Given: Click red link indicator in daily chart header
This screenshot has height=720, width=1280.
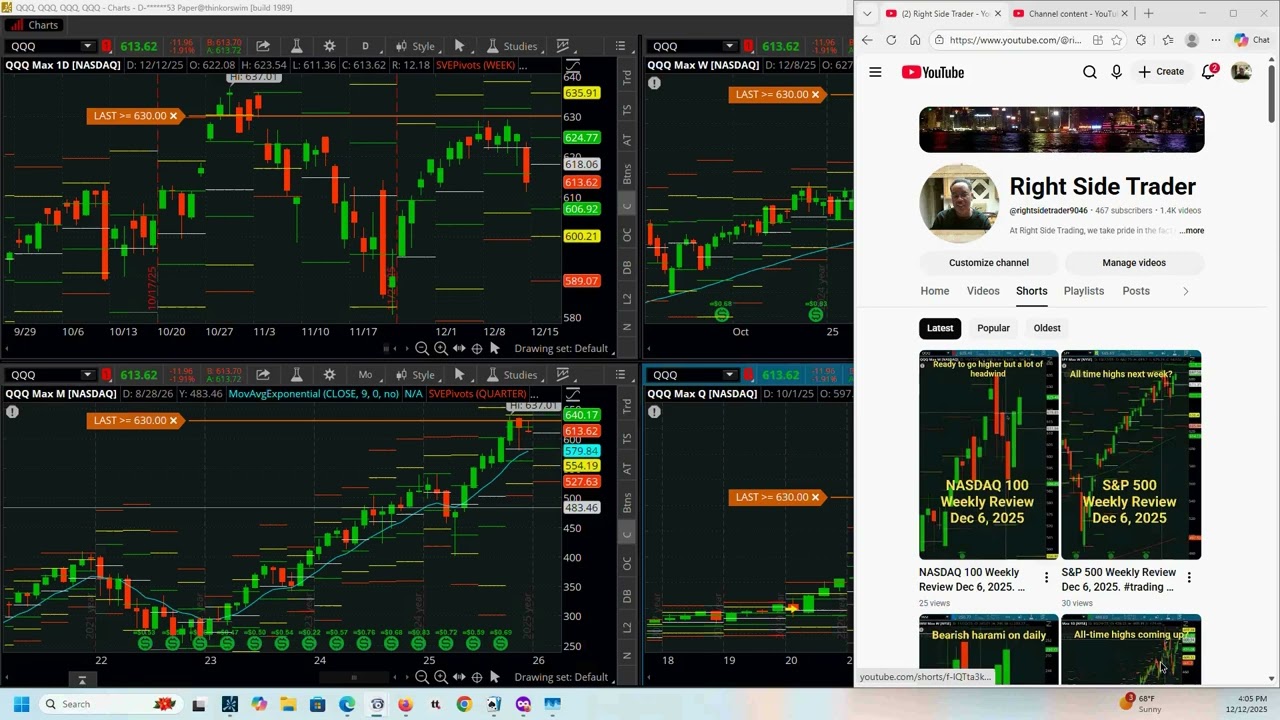Looking at the screenshot, I should click(x=106, y=46).
